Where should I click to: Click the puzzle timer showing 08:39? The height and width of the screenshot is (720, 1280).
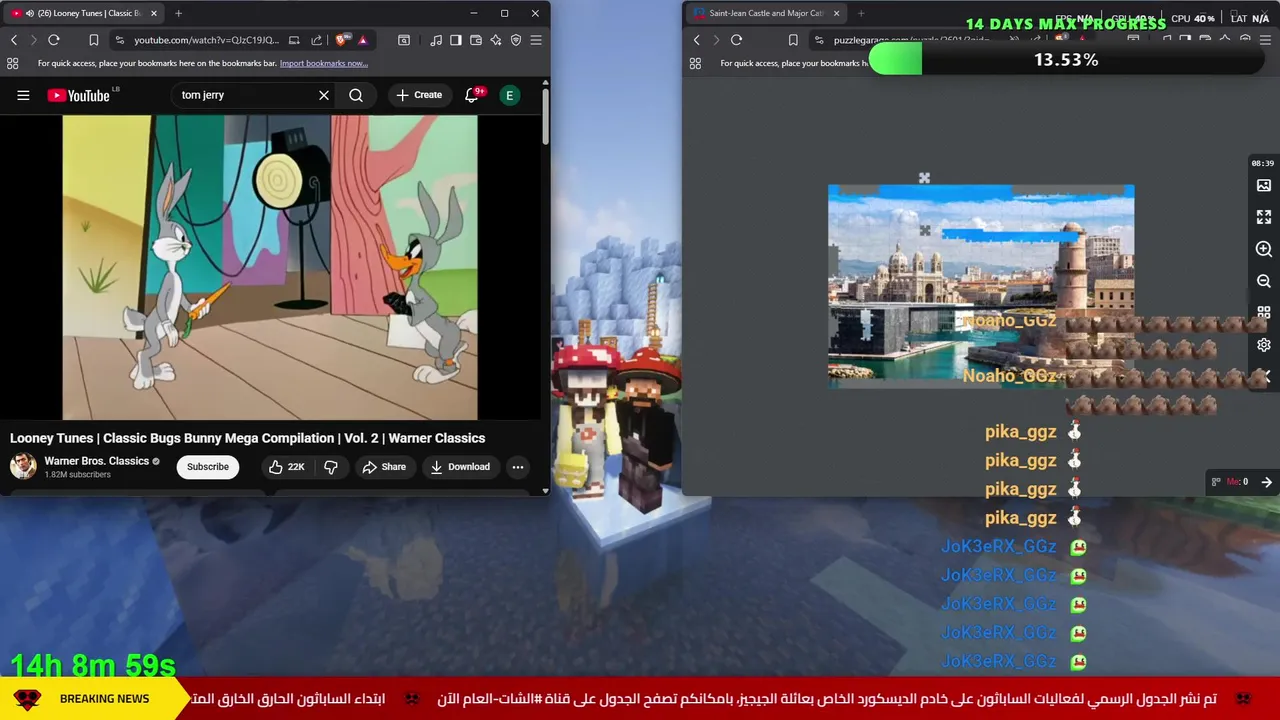tap(1263, 163)
